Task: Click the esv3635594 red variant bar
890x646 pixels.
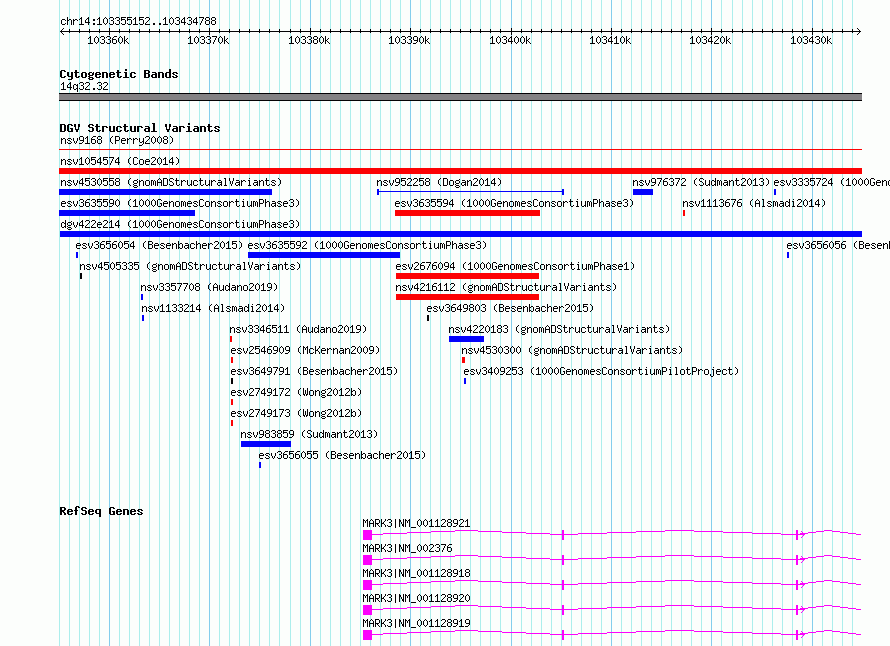Action: click(467, 213)
